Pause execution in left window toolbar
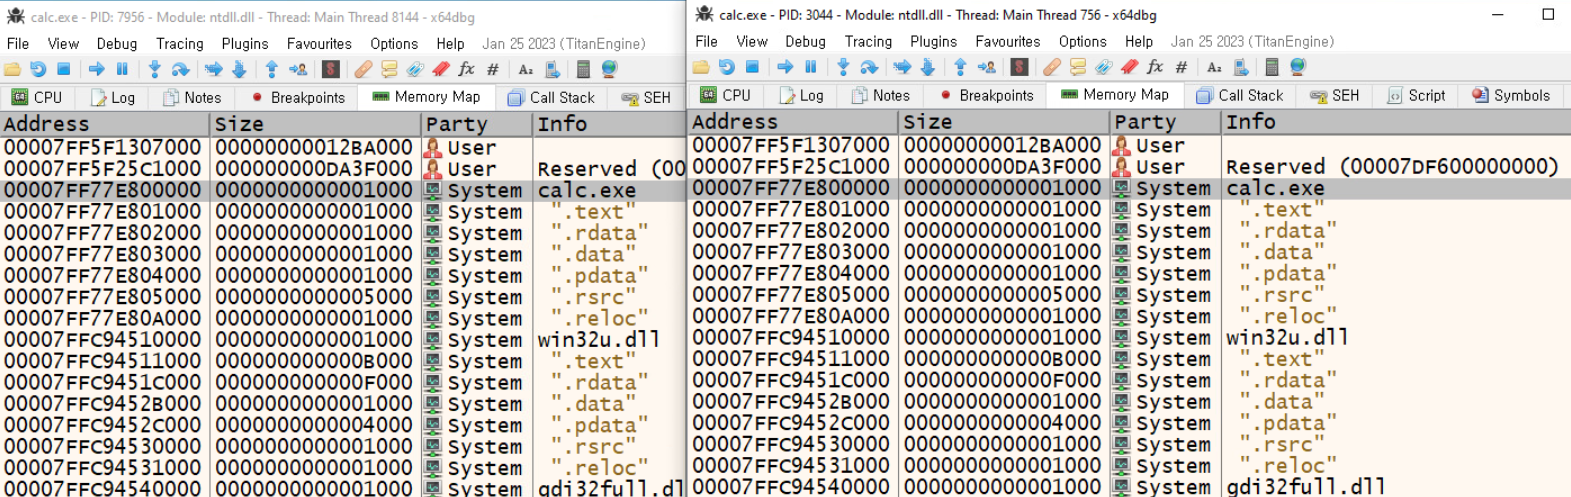 122,69
